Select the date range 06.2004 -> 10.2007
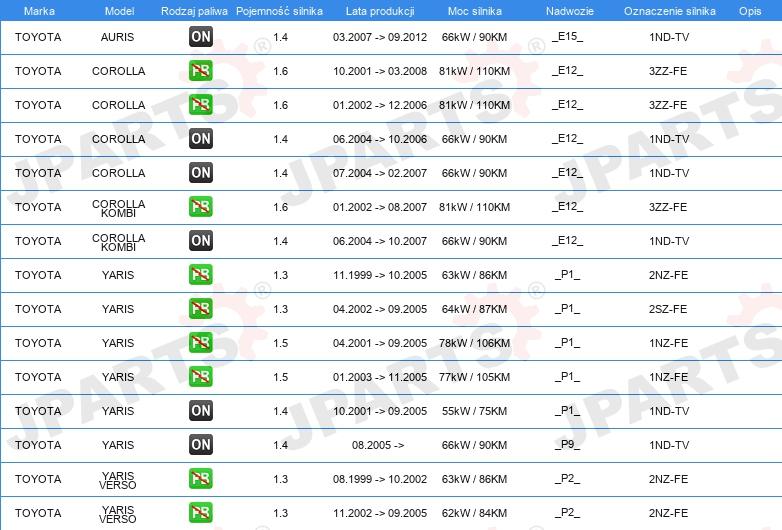 point(380,241)
